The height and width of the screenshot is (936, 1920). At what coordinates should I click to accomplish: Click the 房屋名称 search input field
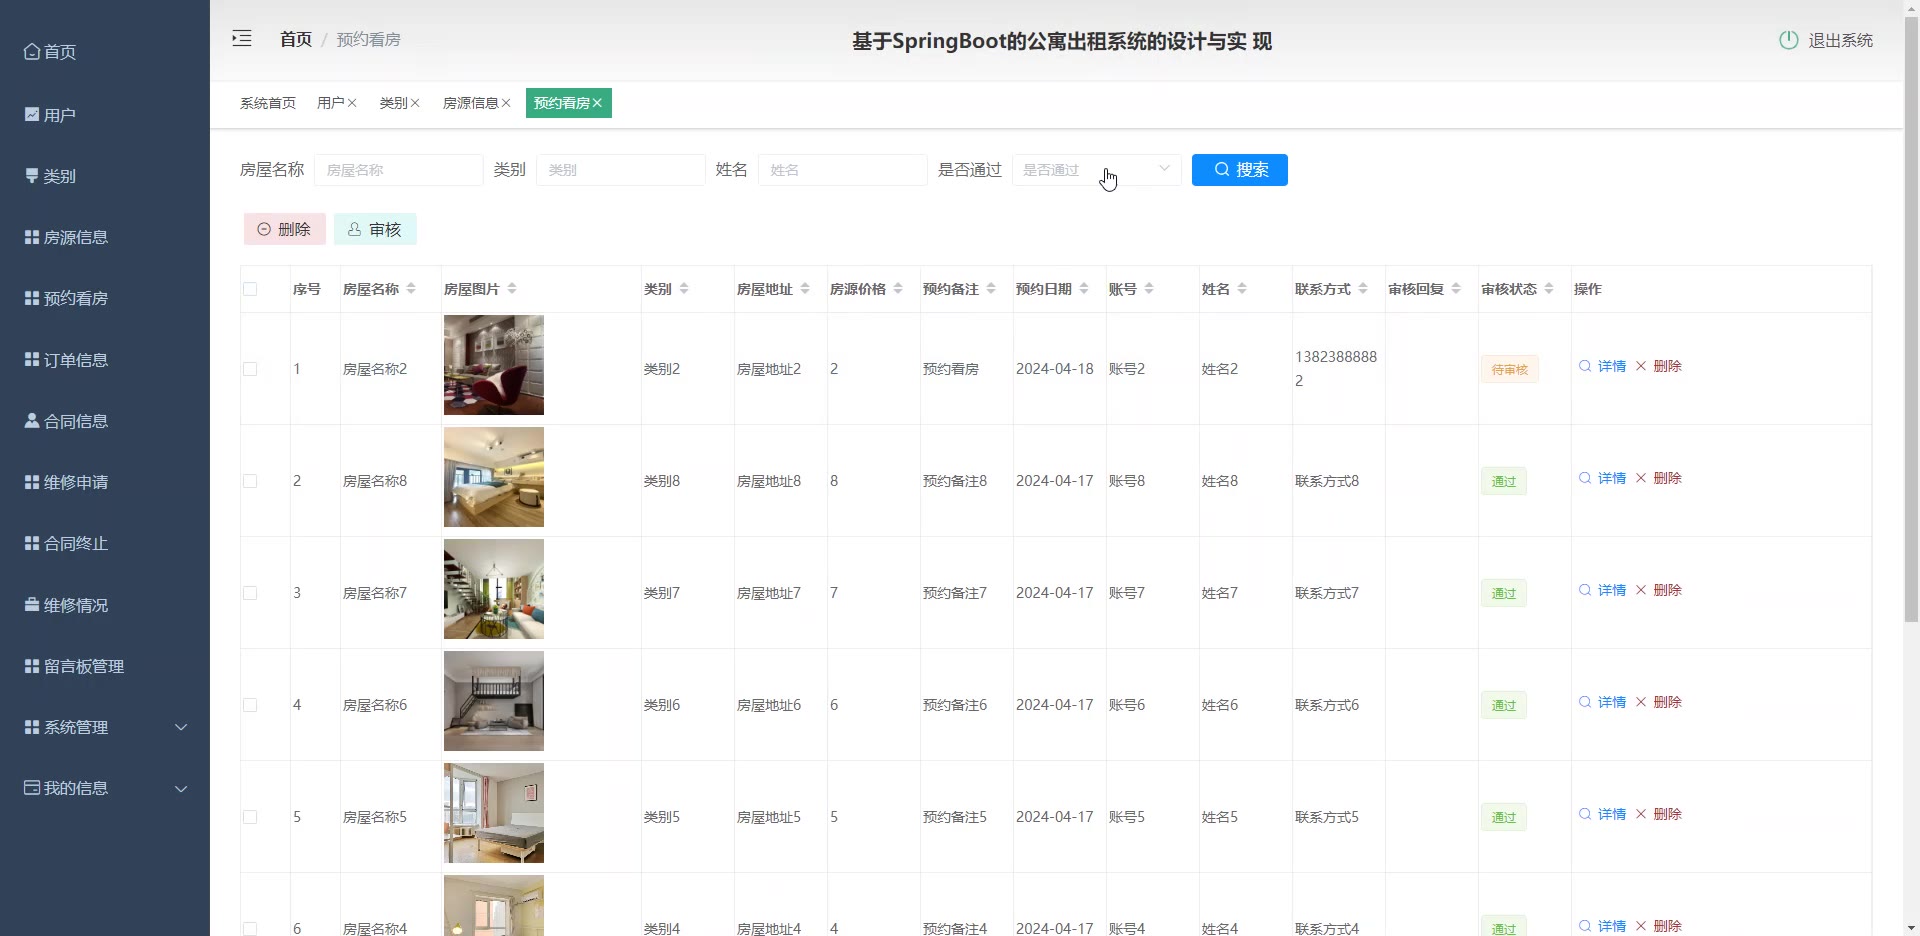398,170
